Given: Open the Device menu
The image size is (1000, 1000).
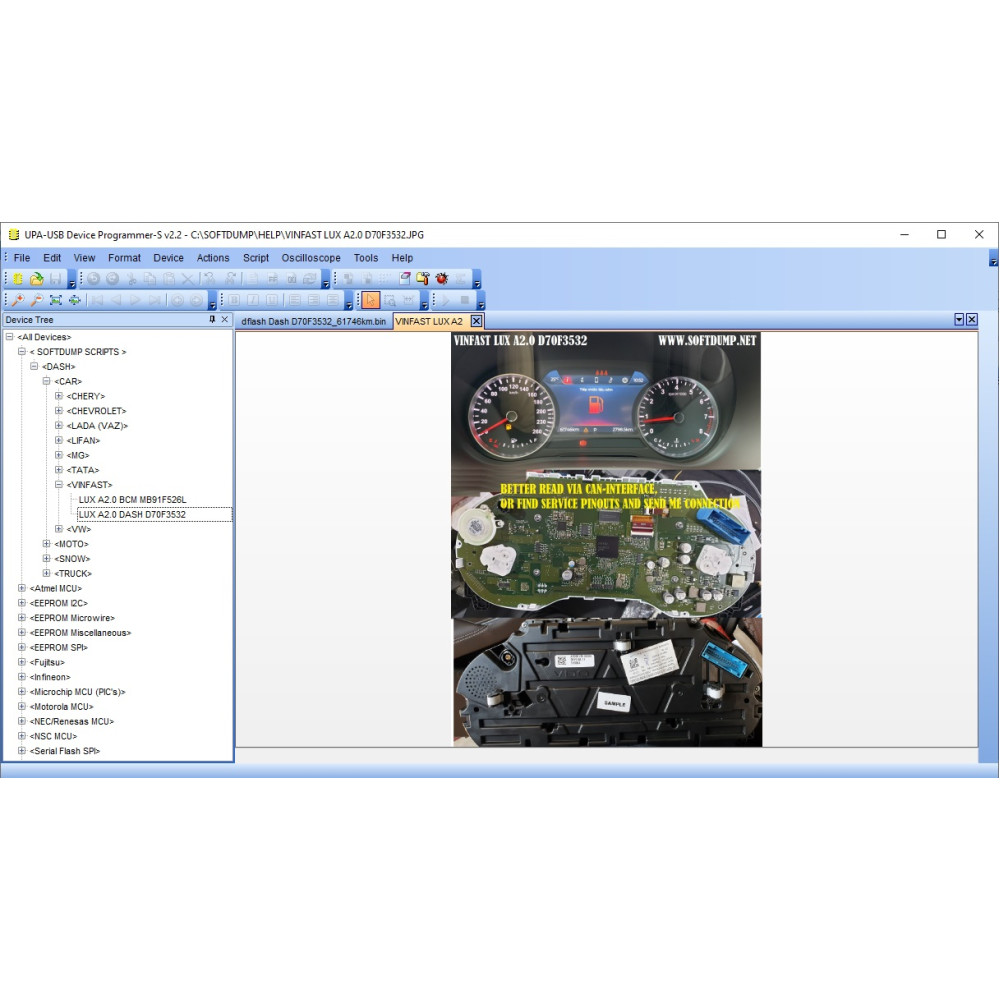Looking at the screenshot, I should [x=168, y=258].
